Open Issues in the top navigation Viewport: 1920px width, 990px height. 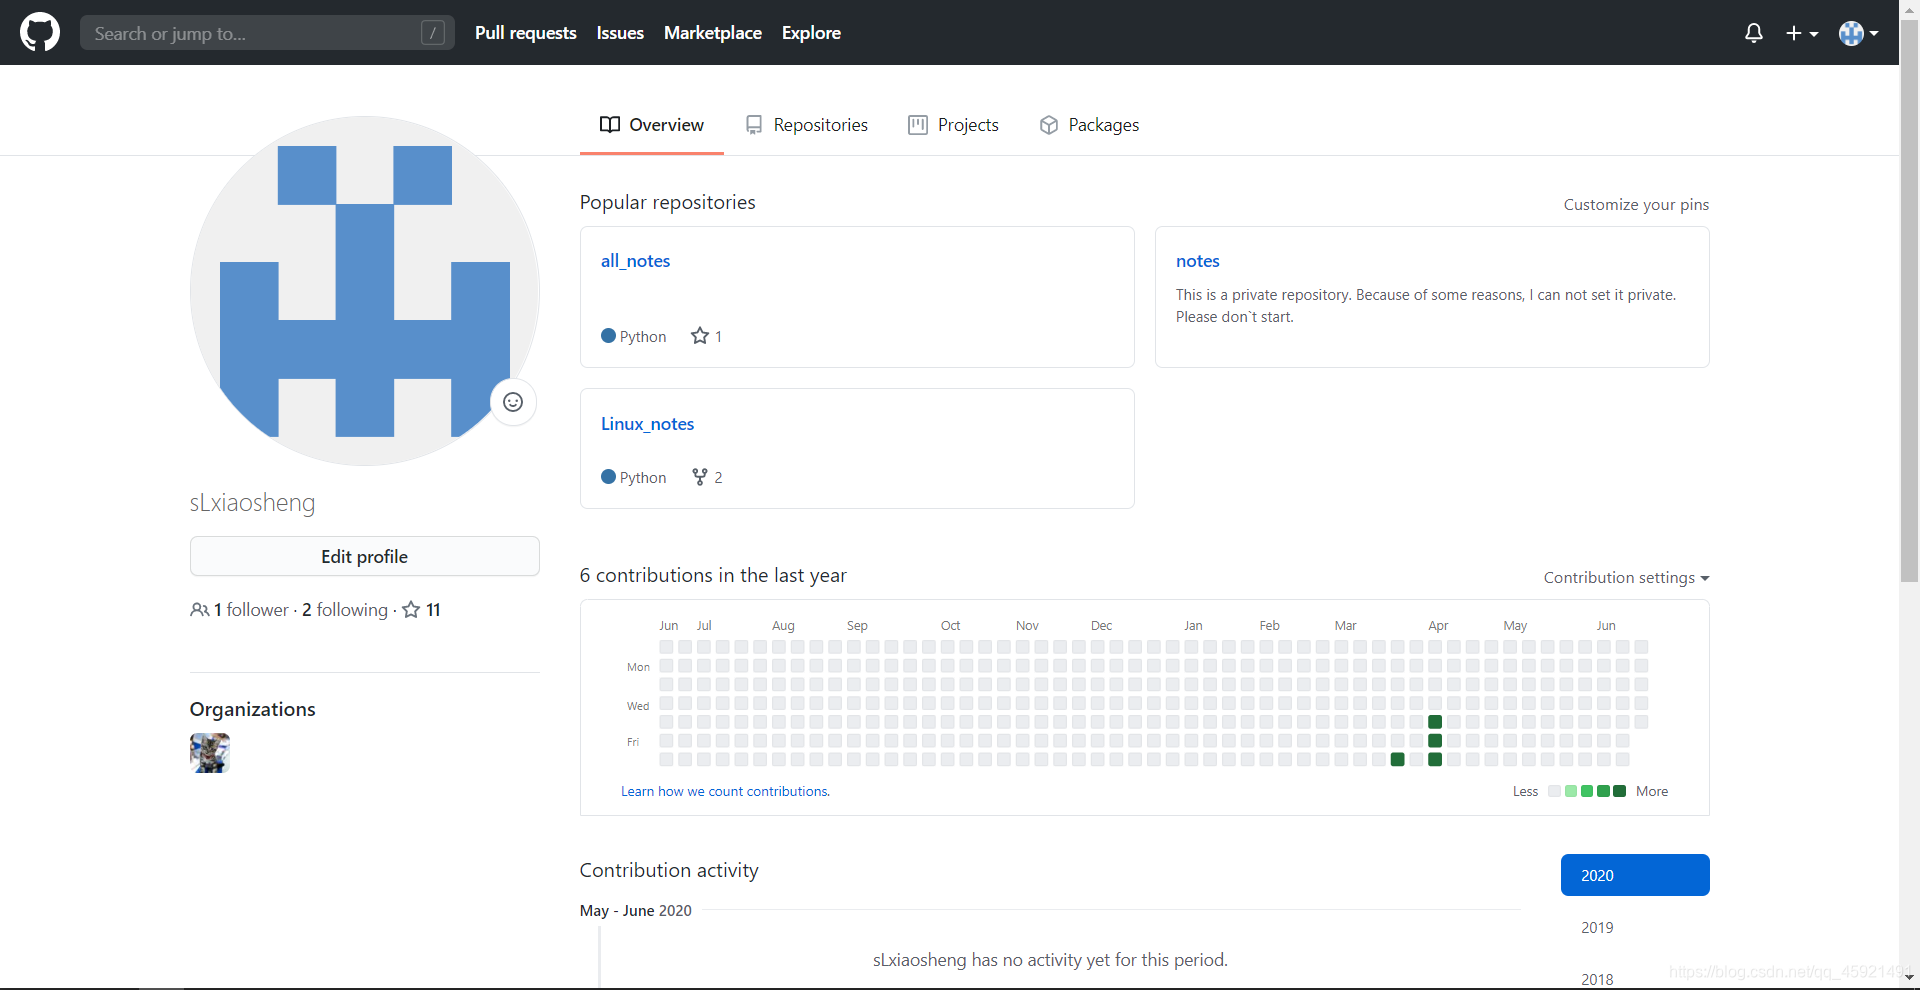[620, 33]
